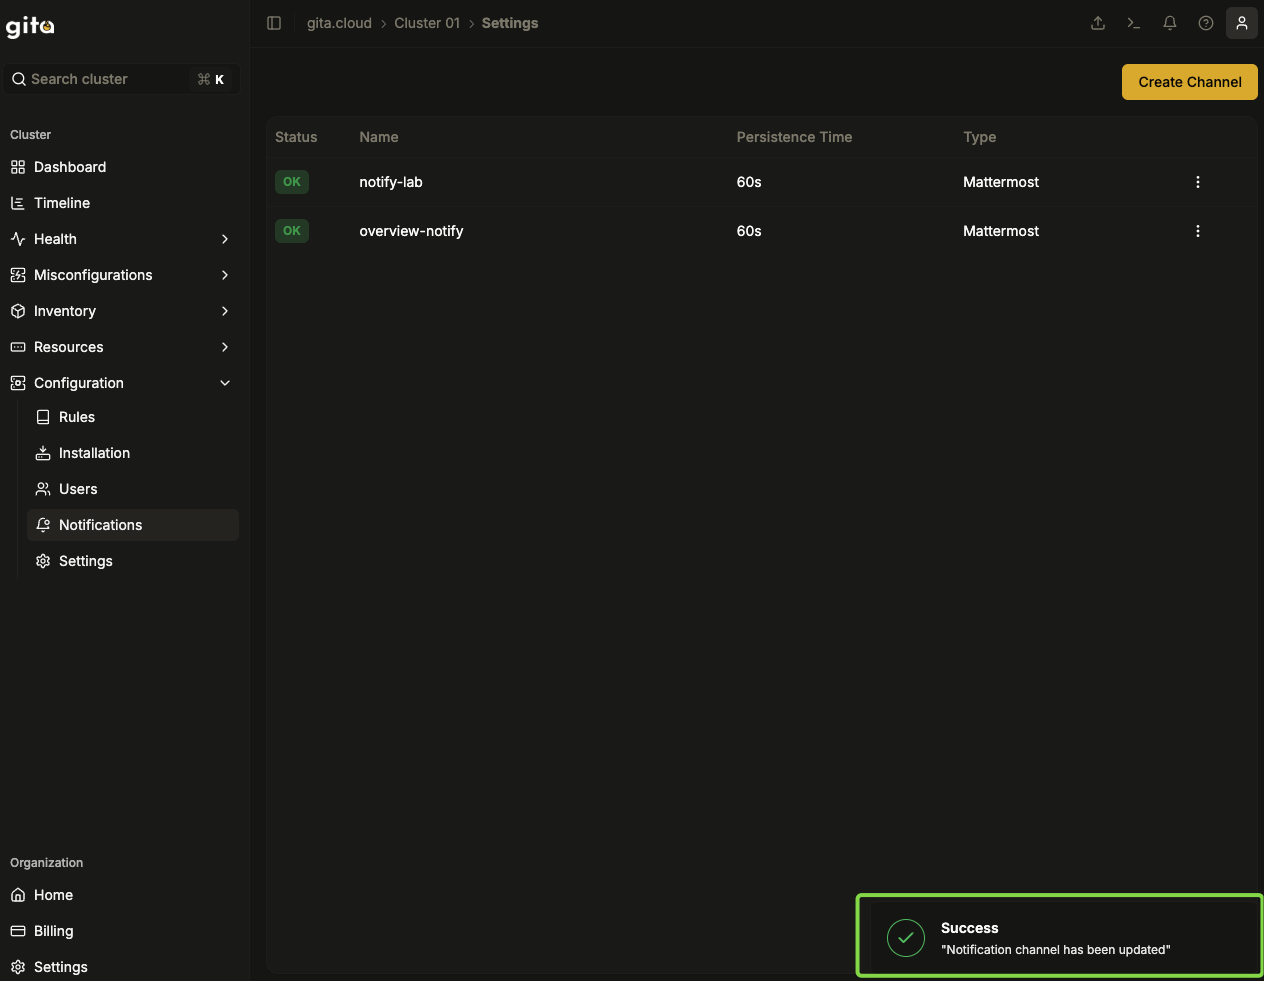Open the three-dot menu for notify-lab
1264x981 pixels.
(1198, 182)
